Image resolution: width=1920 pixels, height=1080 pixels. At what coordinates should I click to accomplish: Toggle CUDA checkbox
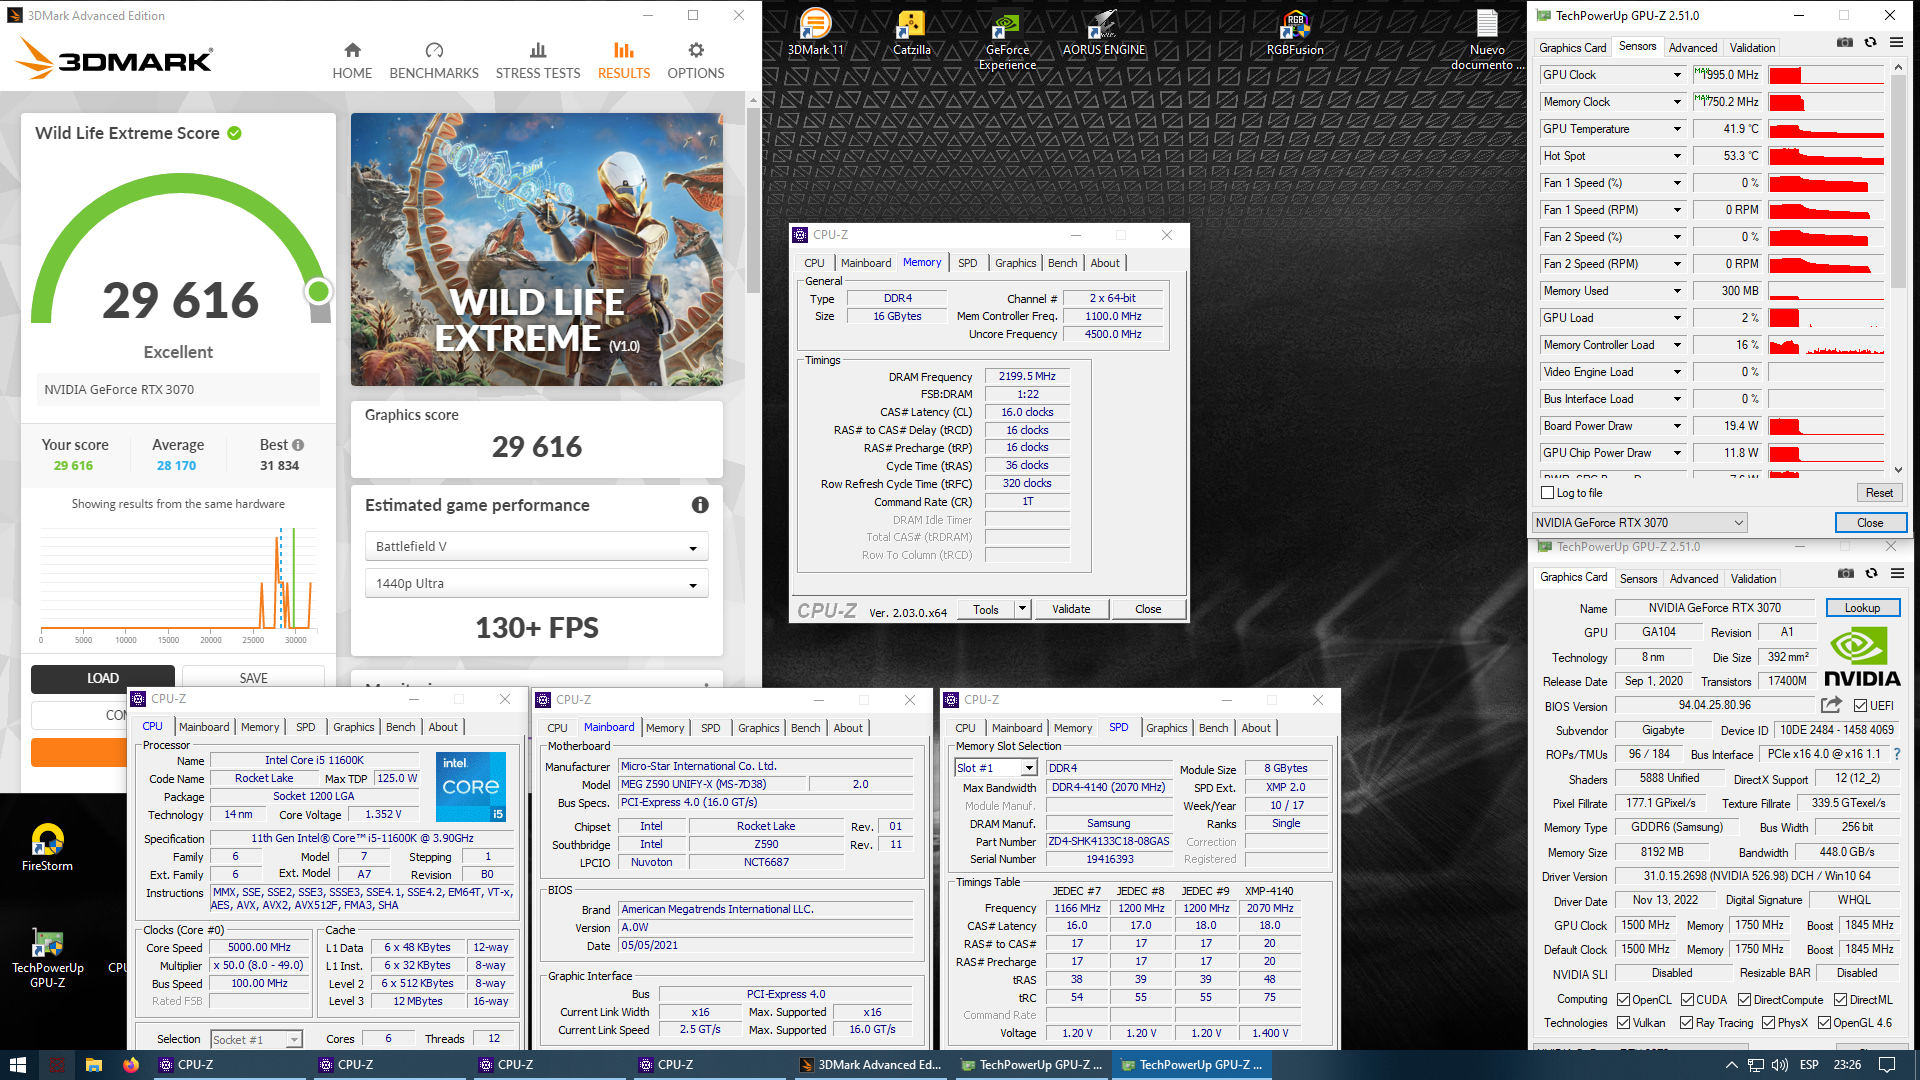1688,1000
